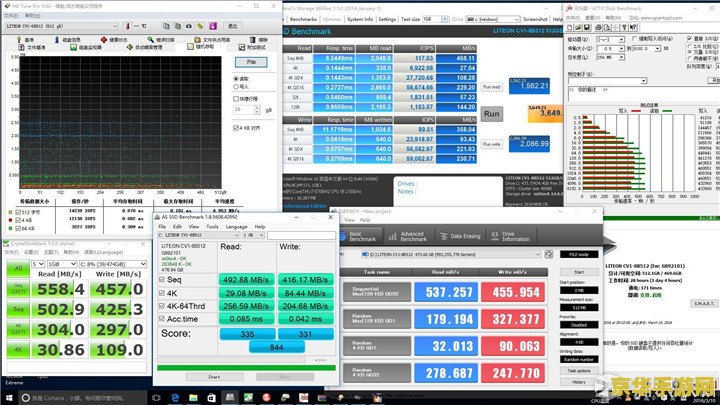Click the red round app icon on taskbar
The width and height of the screenshot is (720, 405).
coord(267,398)
